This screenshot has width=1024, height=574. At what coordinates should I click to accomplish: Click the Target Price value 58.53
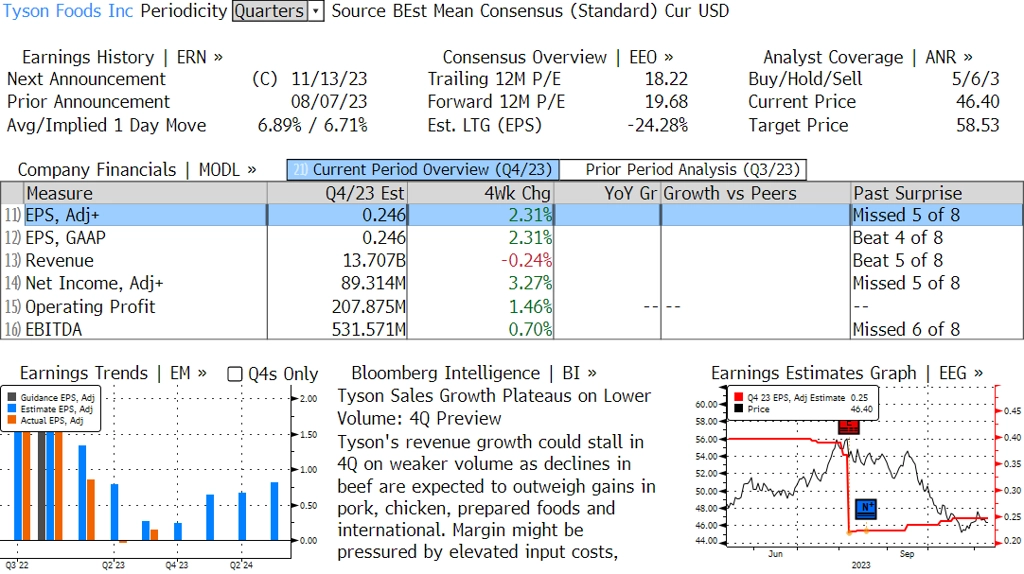point(978,125)
